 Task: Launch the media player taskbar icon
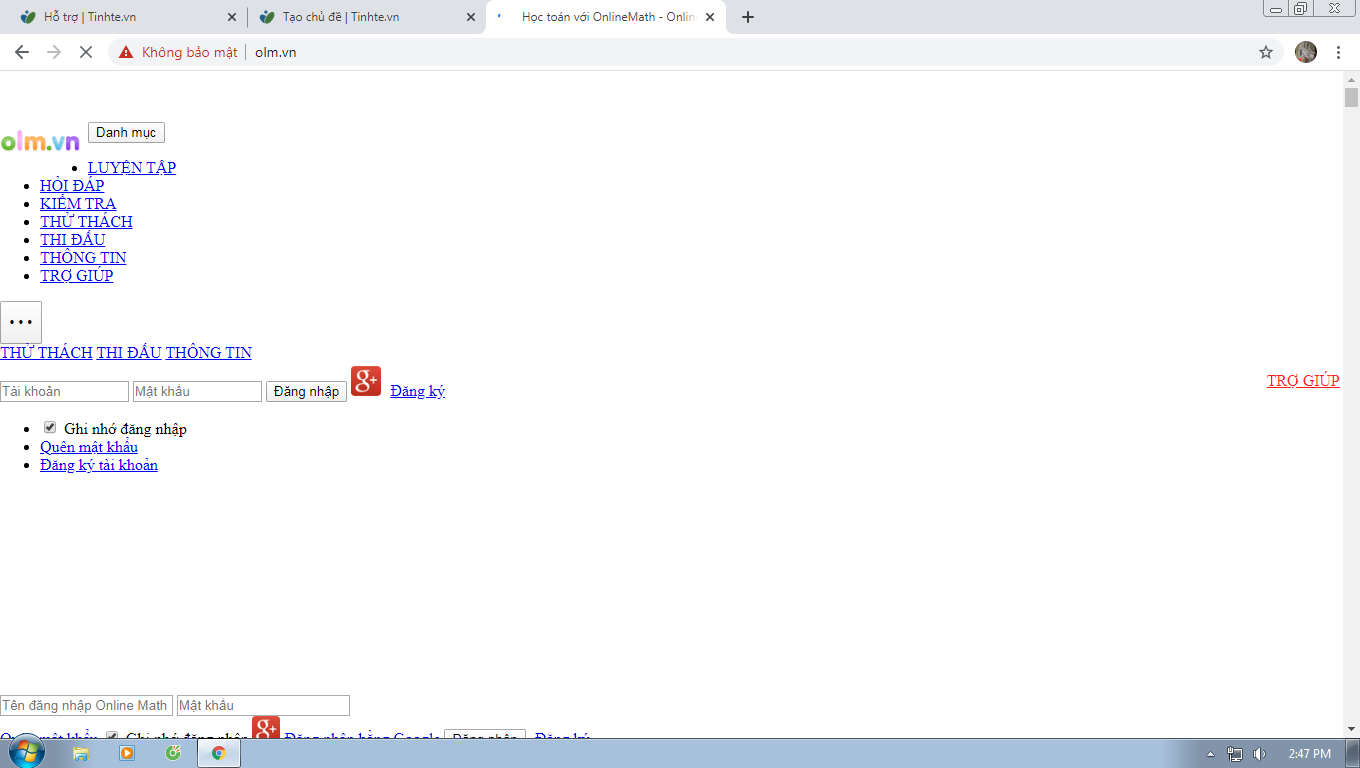point(127,753)
